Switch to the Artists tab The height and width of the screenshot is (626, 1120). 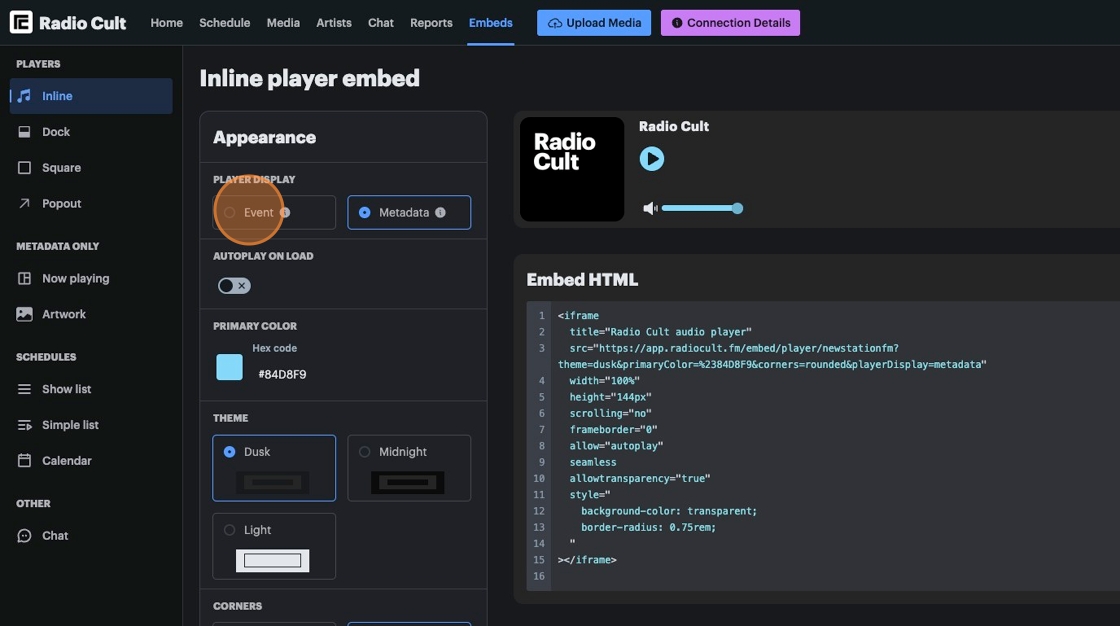pos(334,23)
